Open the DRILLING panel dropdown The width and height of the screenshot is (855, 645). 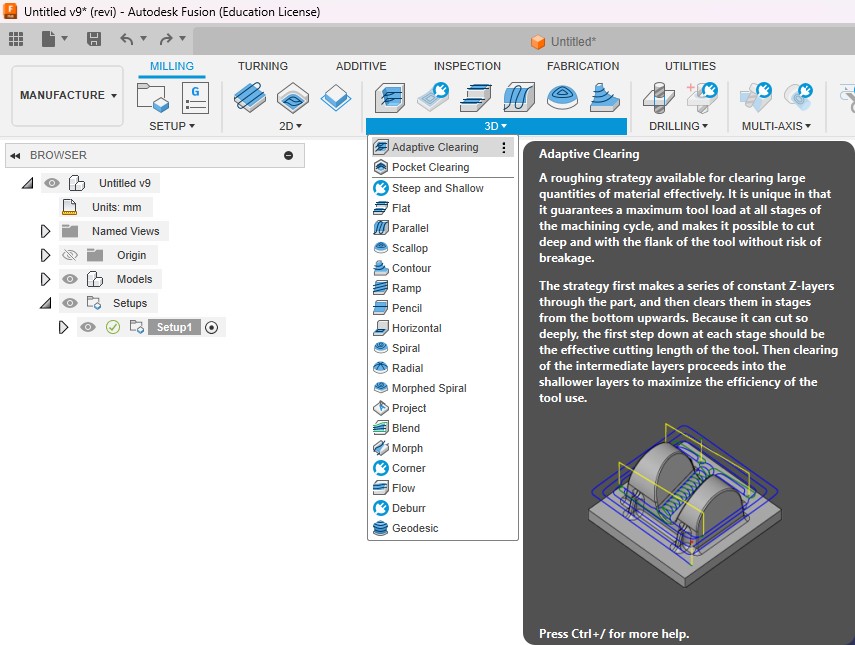pyautogui.click(x=678, y=126)
